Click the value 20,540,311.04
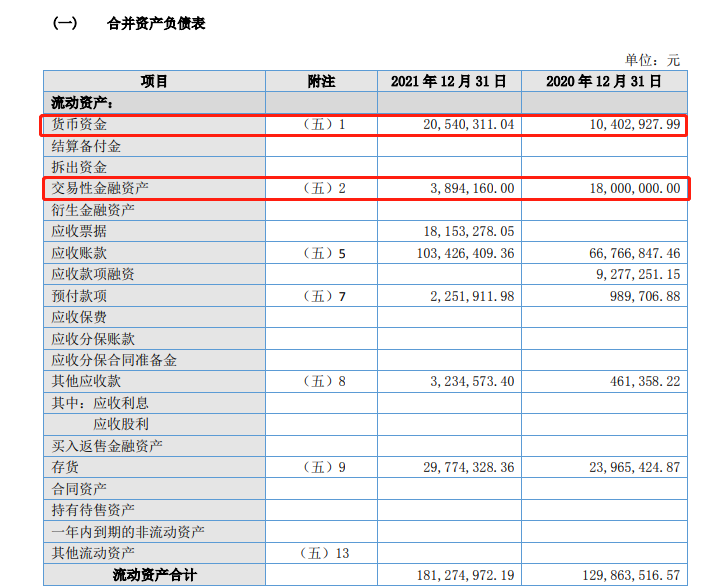This screenshot has width=724, height=586. coord(462,125)
